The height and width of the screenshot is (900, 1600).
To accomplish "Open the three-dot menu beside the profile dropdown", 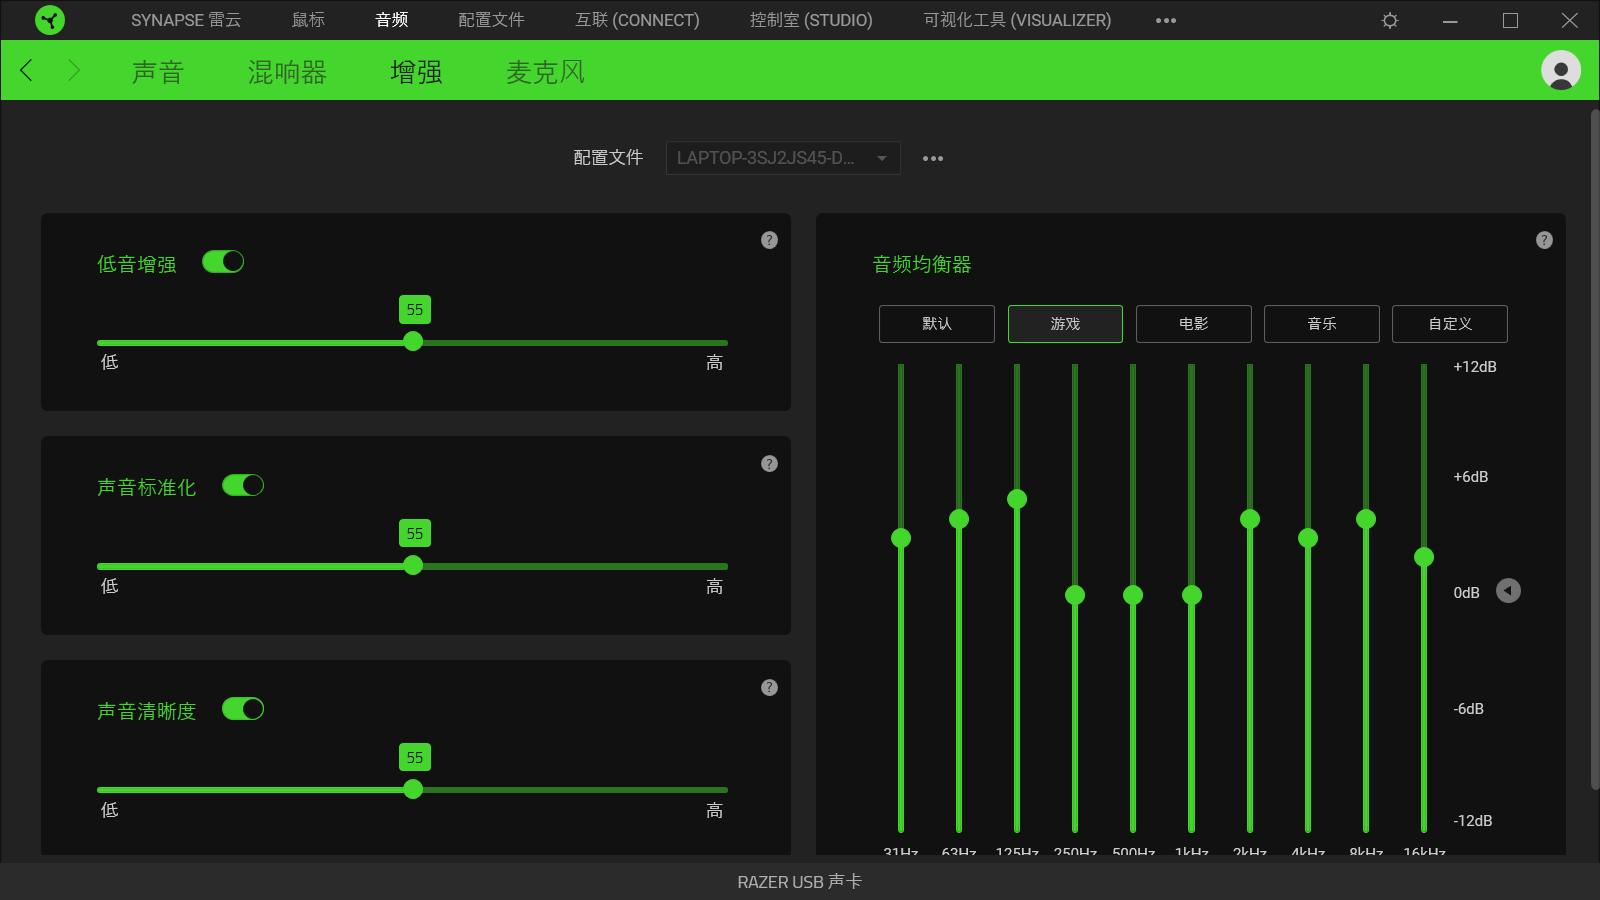I will [x=933, y=158].
